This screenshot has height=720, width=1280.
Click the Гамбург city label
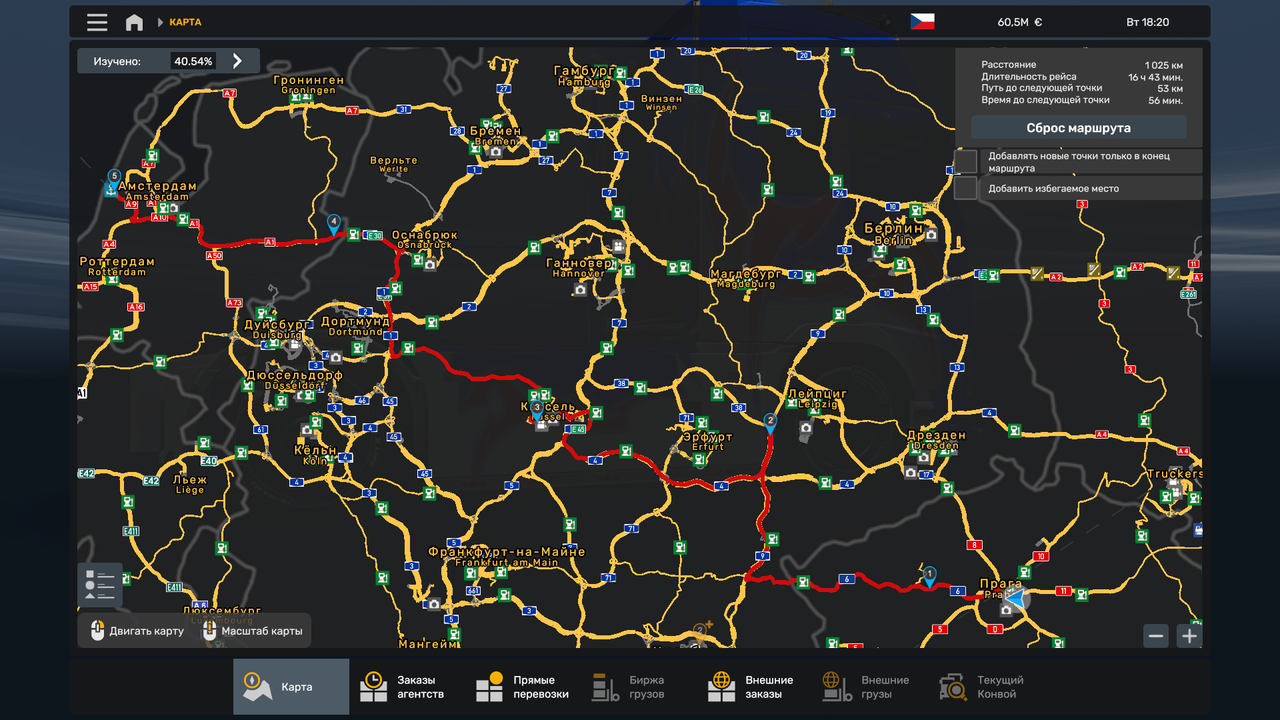(x=583, y=72)
